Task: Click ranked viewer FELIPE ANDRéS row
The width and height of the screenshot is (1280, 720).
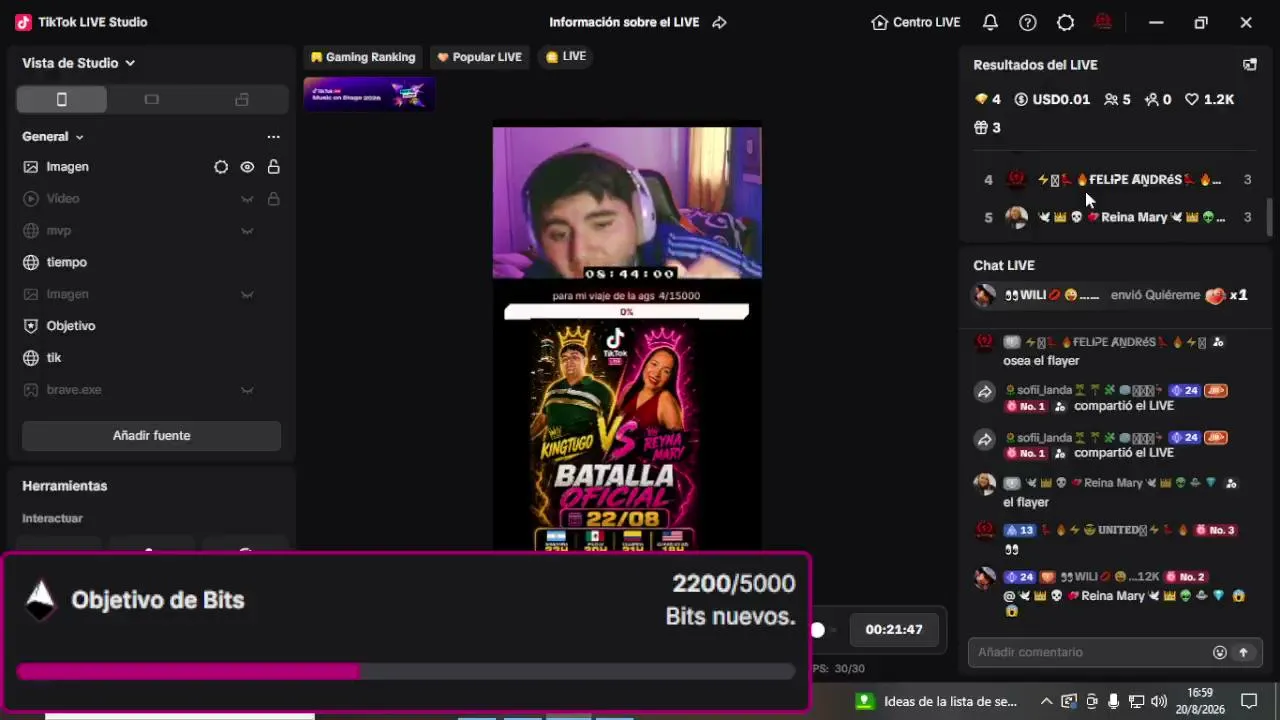Action: [1116, 180]
